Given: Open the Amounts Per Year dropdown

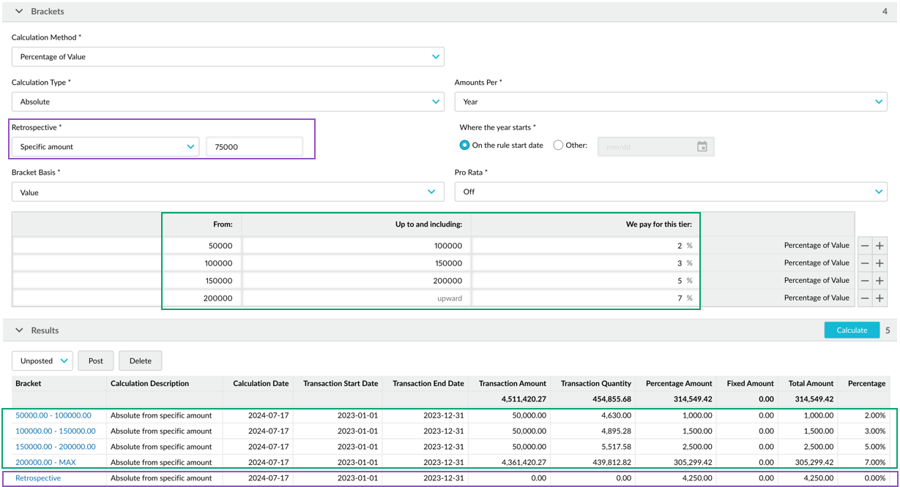Looking at the screenshot, I should pos(670,102).
